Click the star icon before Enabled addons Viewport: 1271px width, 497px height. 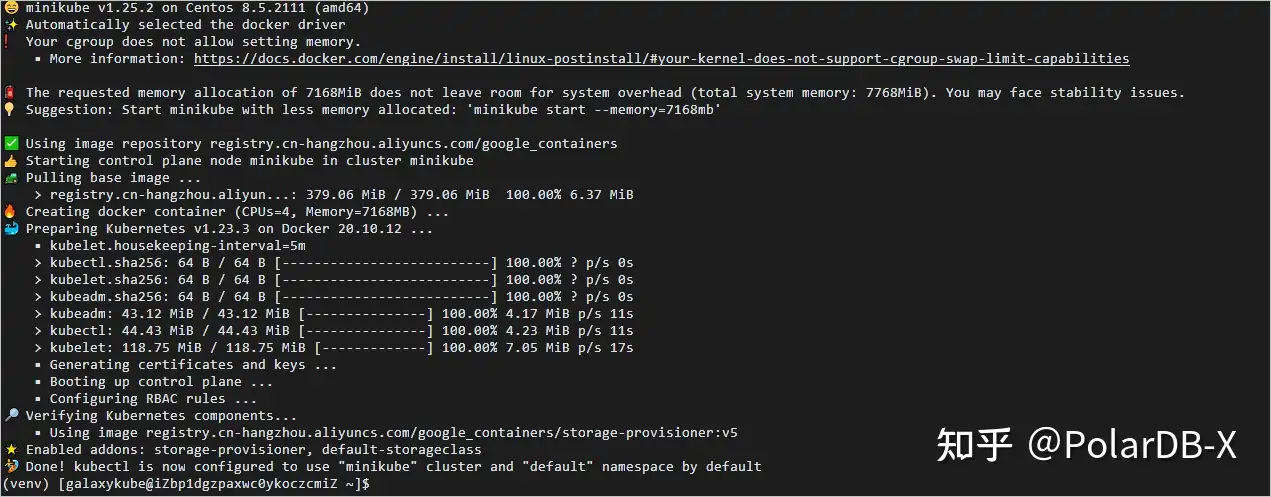coord(10,449)
